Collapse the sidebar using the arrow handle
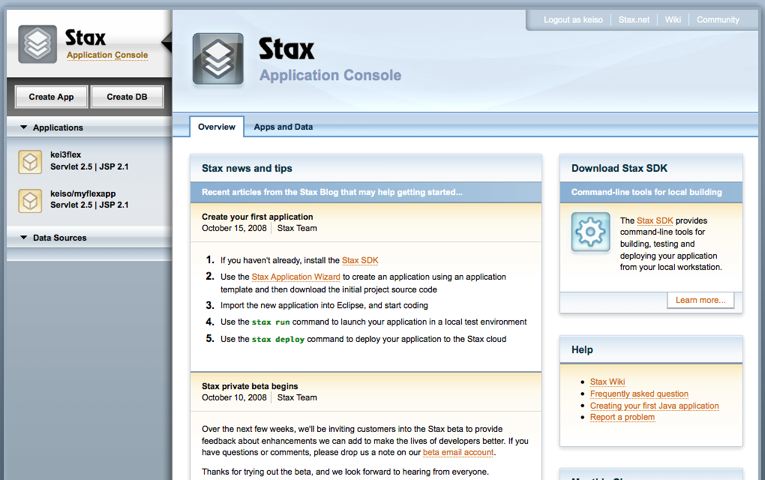765x480 pixels. (166, 42)
